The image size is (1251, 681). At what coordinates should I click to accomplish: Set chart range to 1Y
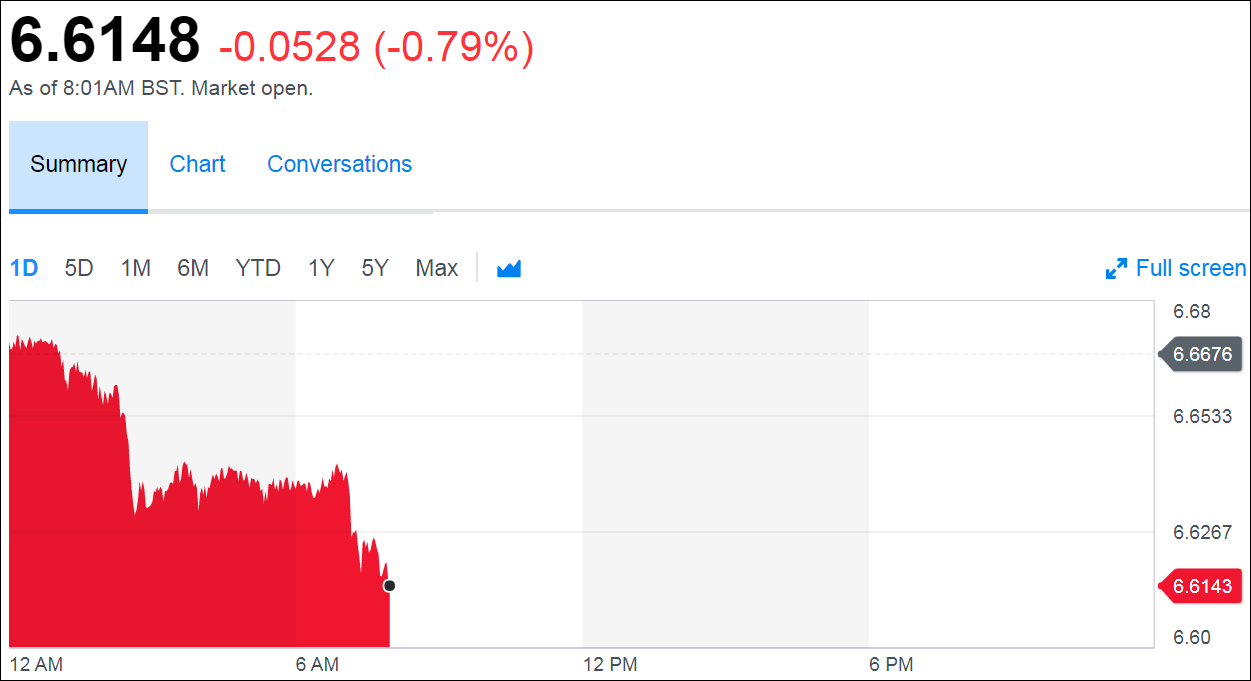click(321, 268)
